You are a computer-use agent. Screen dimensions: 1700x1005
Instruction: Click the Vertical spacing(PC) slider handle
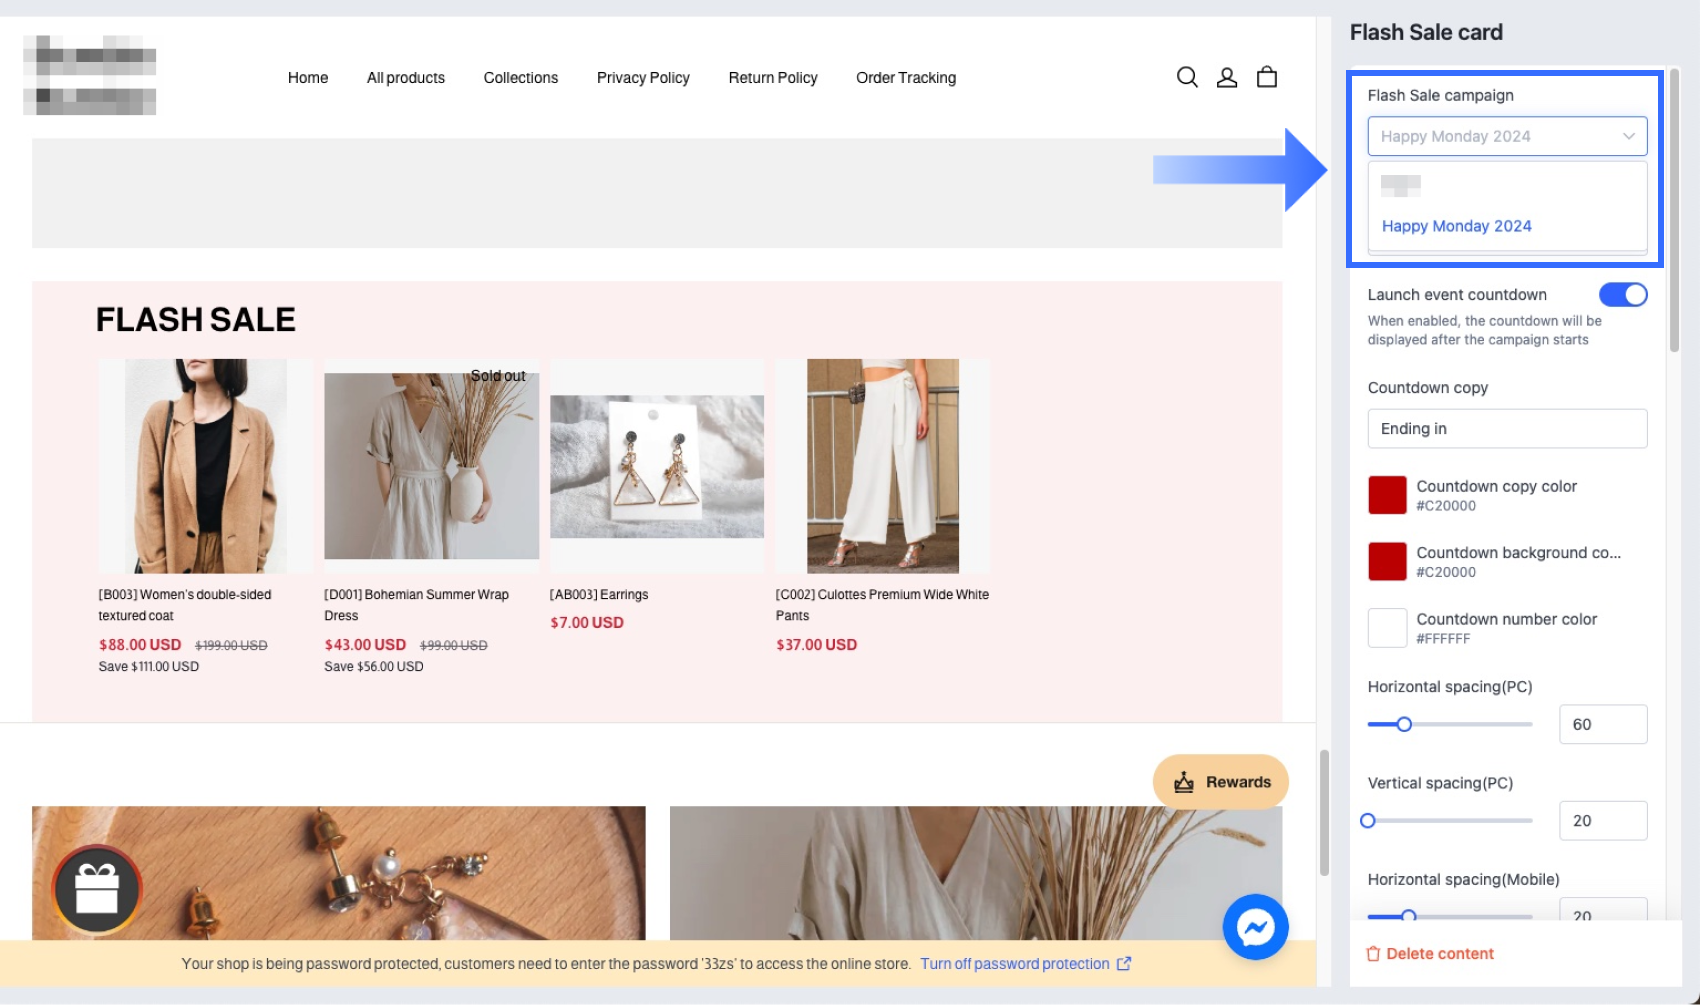(x=1368, y=821)
